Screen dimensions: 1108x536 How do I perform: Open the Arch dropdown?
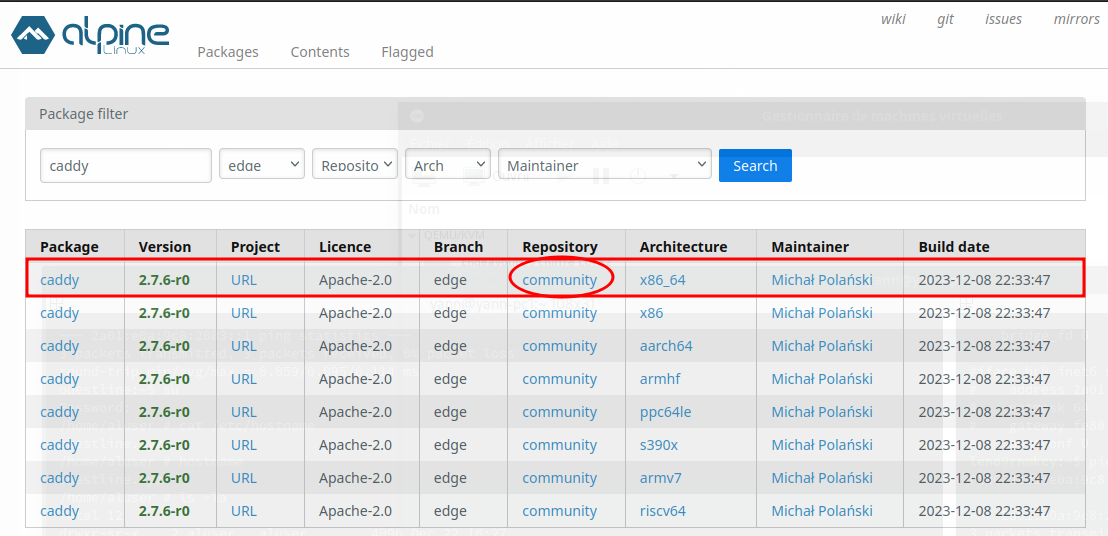[447, 165]
